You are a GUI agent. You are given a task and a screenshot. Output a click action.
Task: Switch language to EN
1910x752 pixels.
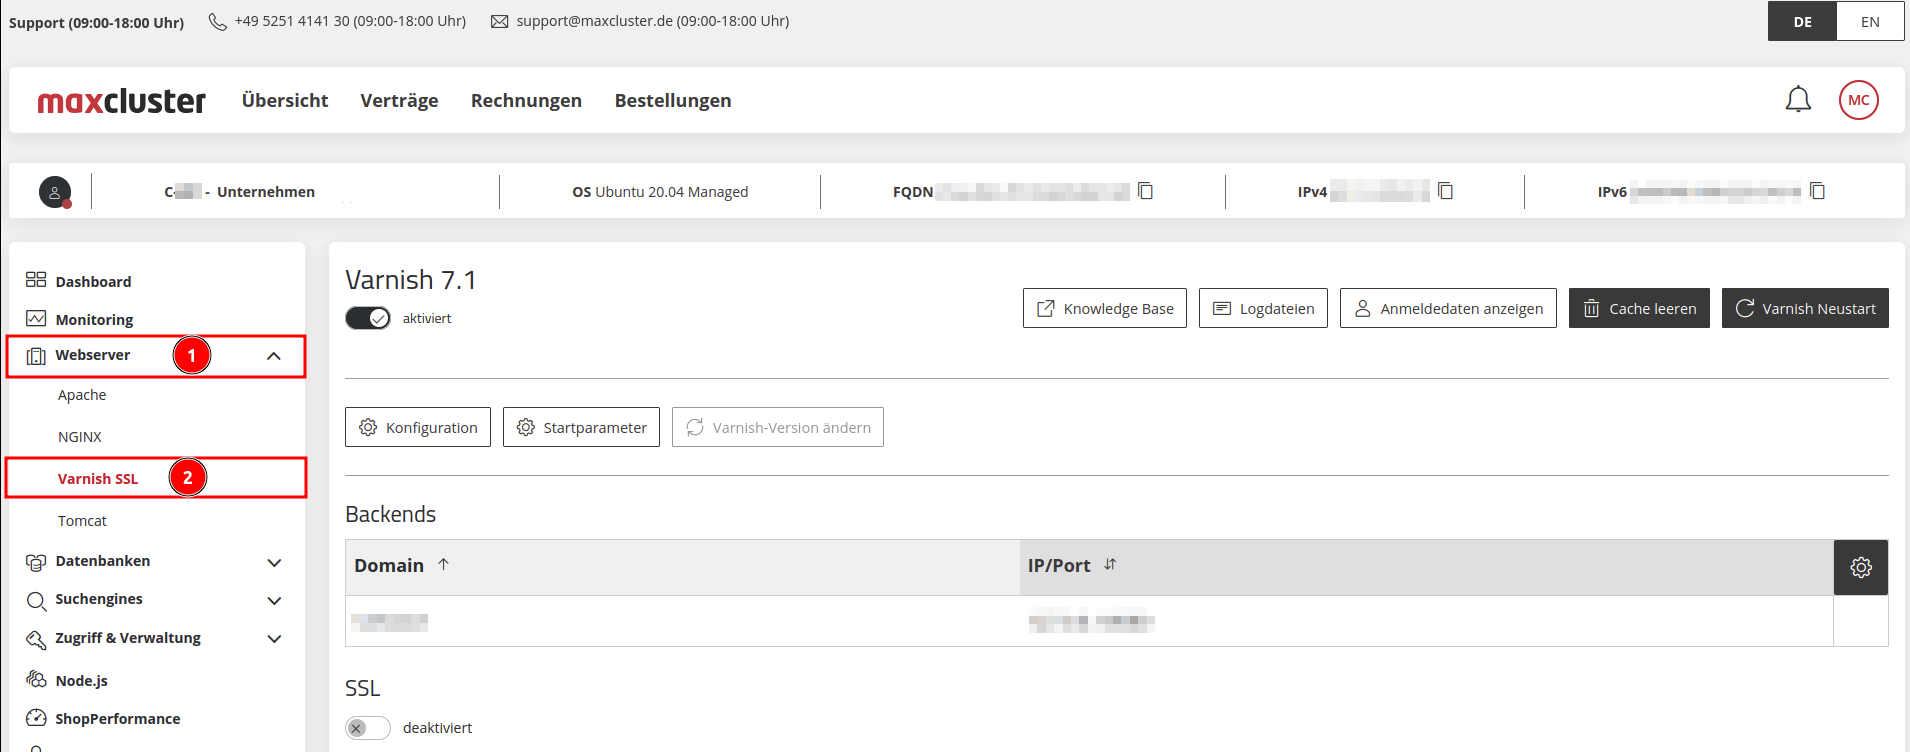(x=1870, y=21)
